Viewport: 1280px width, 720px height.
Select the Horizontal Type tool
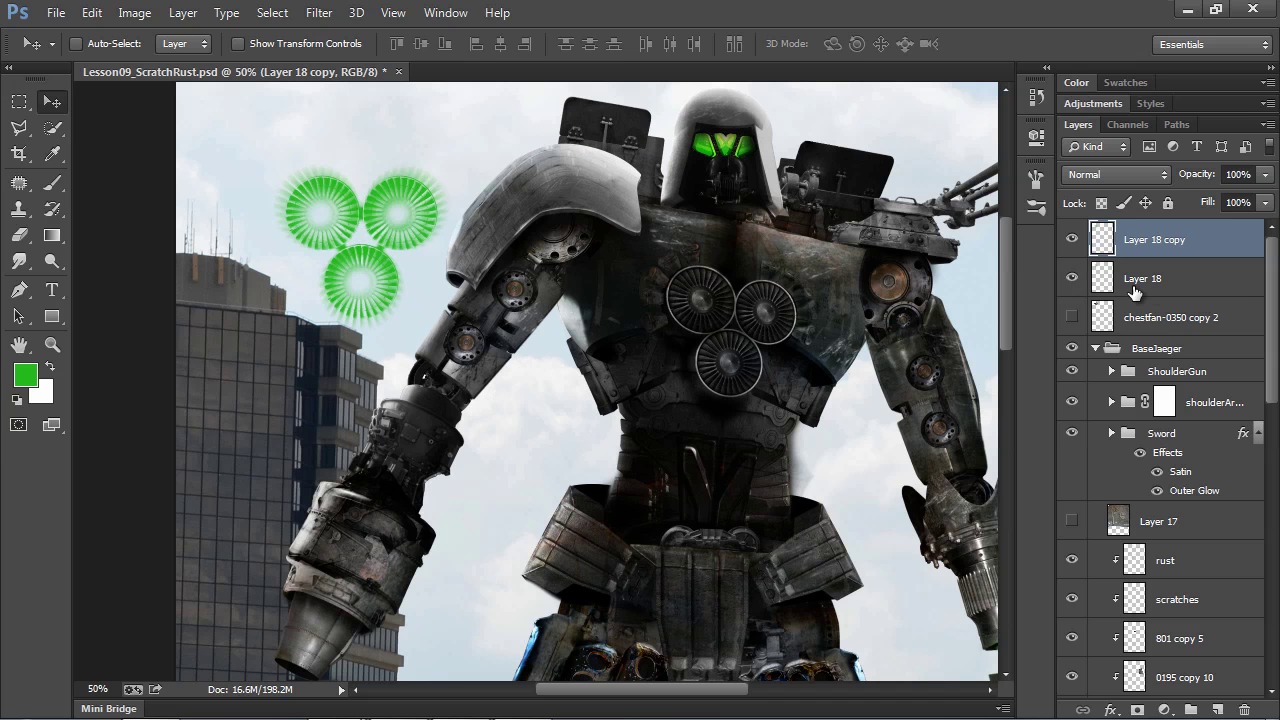click(52, 290)
